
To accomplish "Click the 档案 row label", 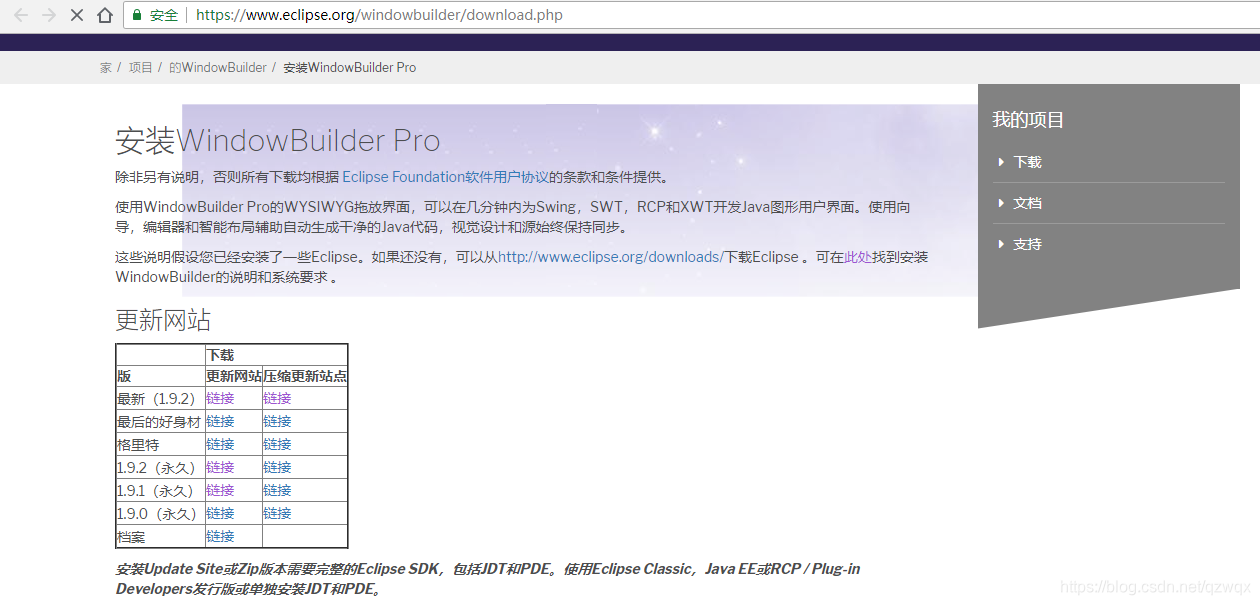I will [131, 537].
